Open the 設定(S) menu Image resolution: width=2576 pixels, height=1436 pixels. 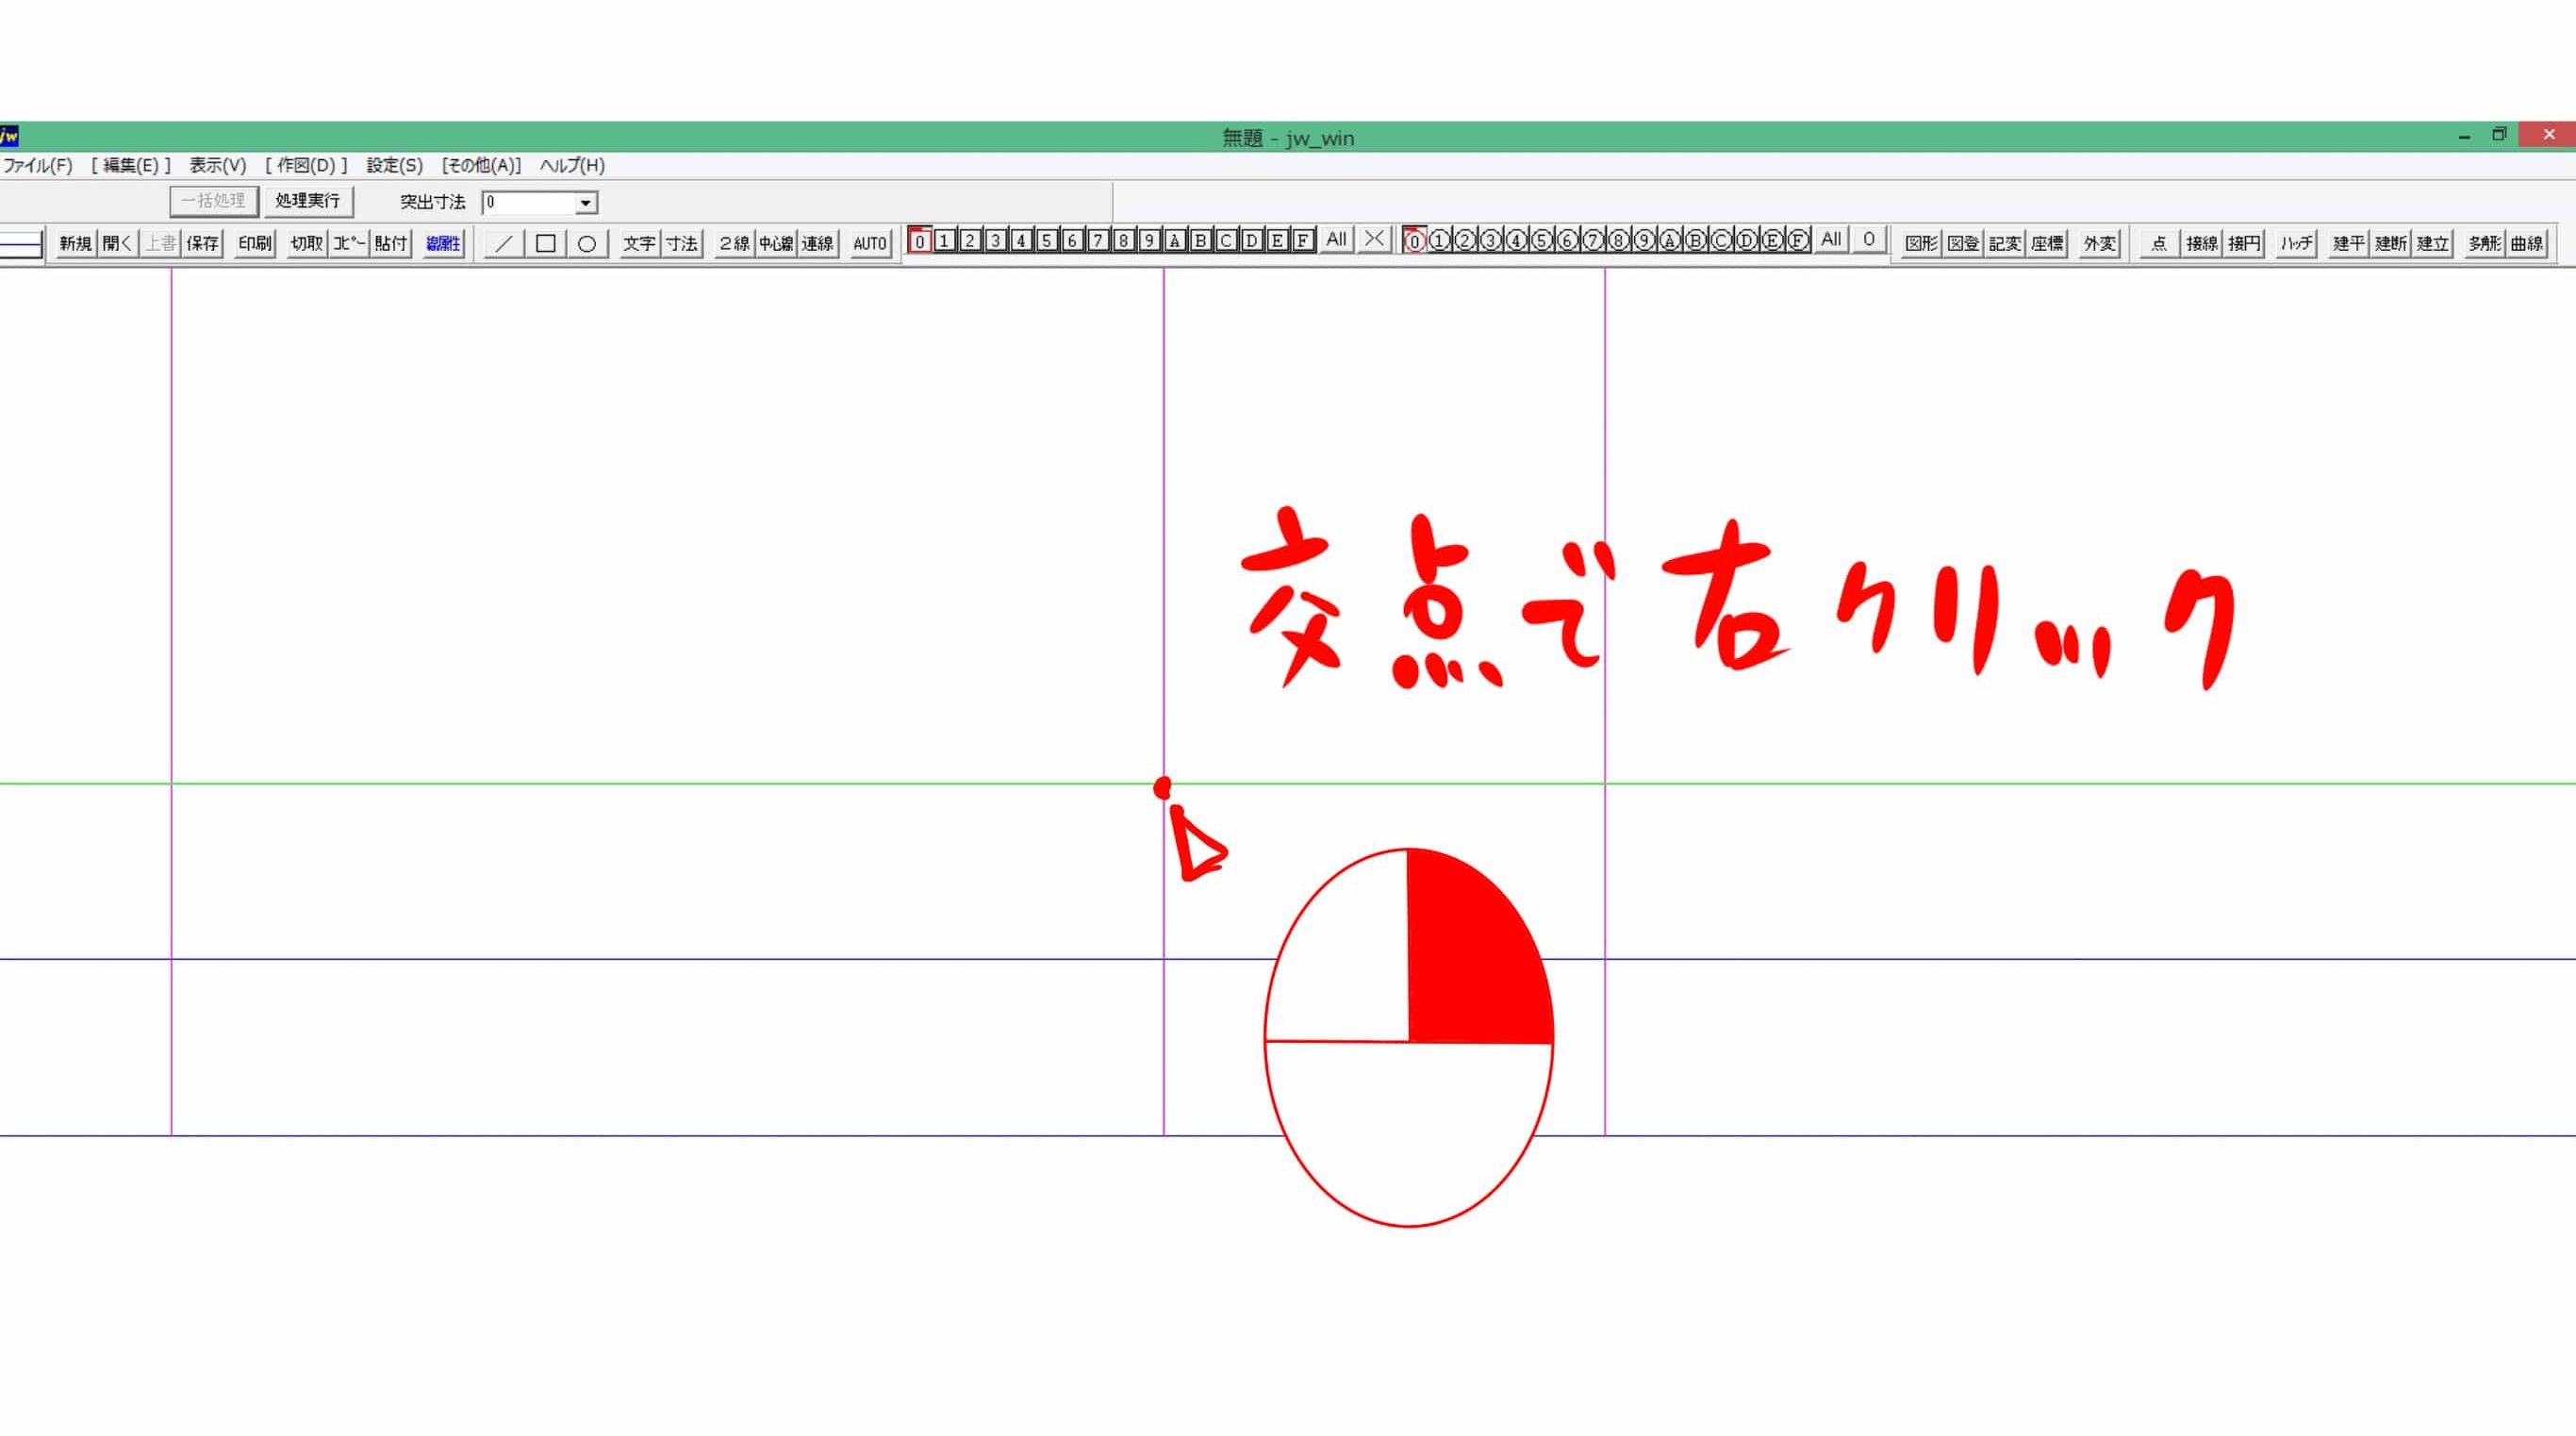(394, 166)
